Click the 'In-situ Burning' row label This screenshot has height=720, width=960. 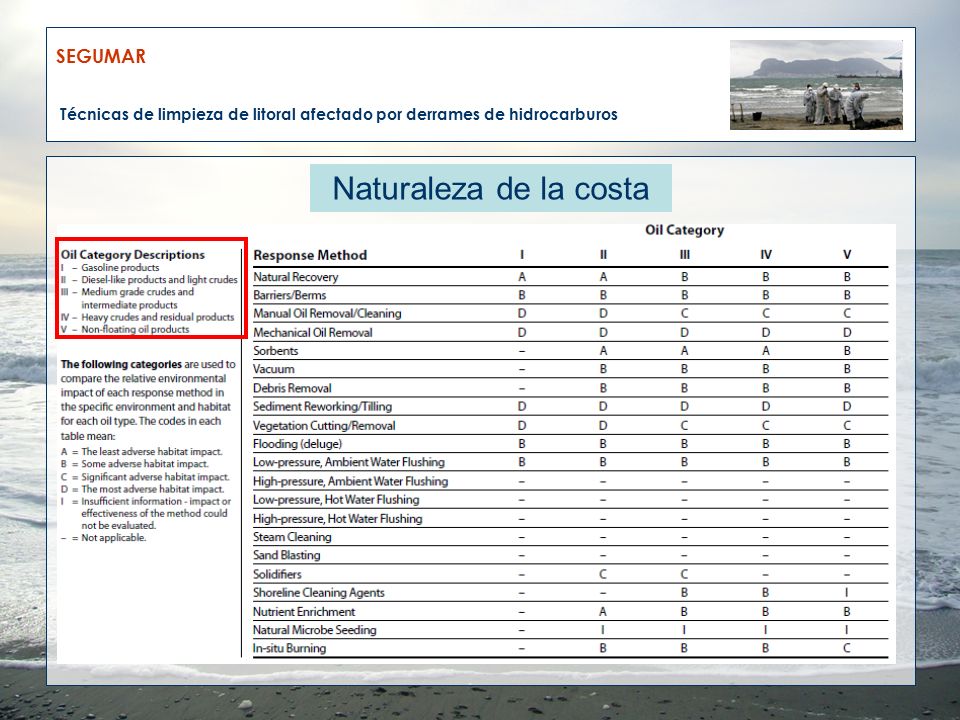290,648
